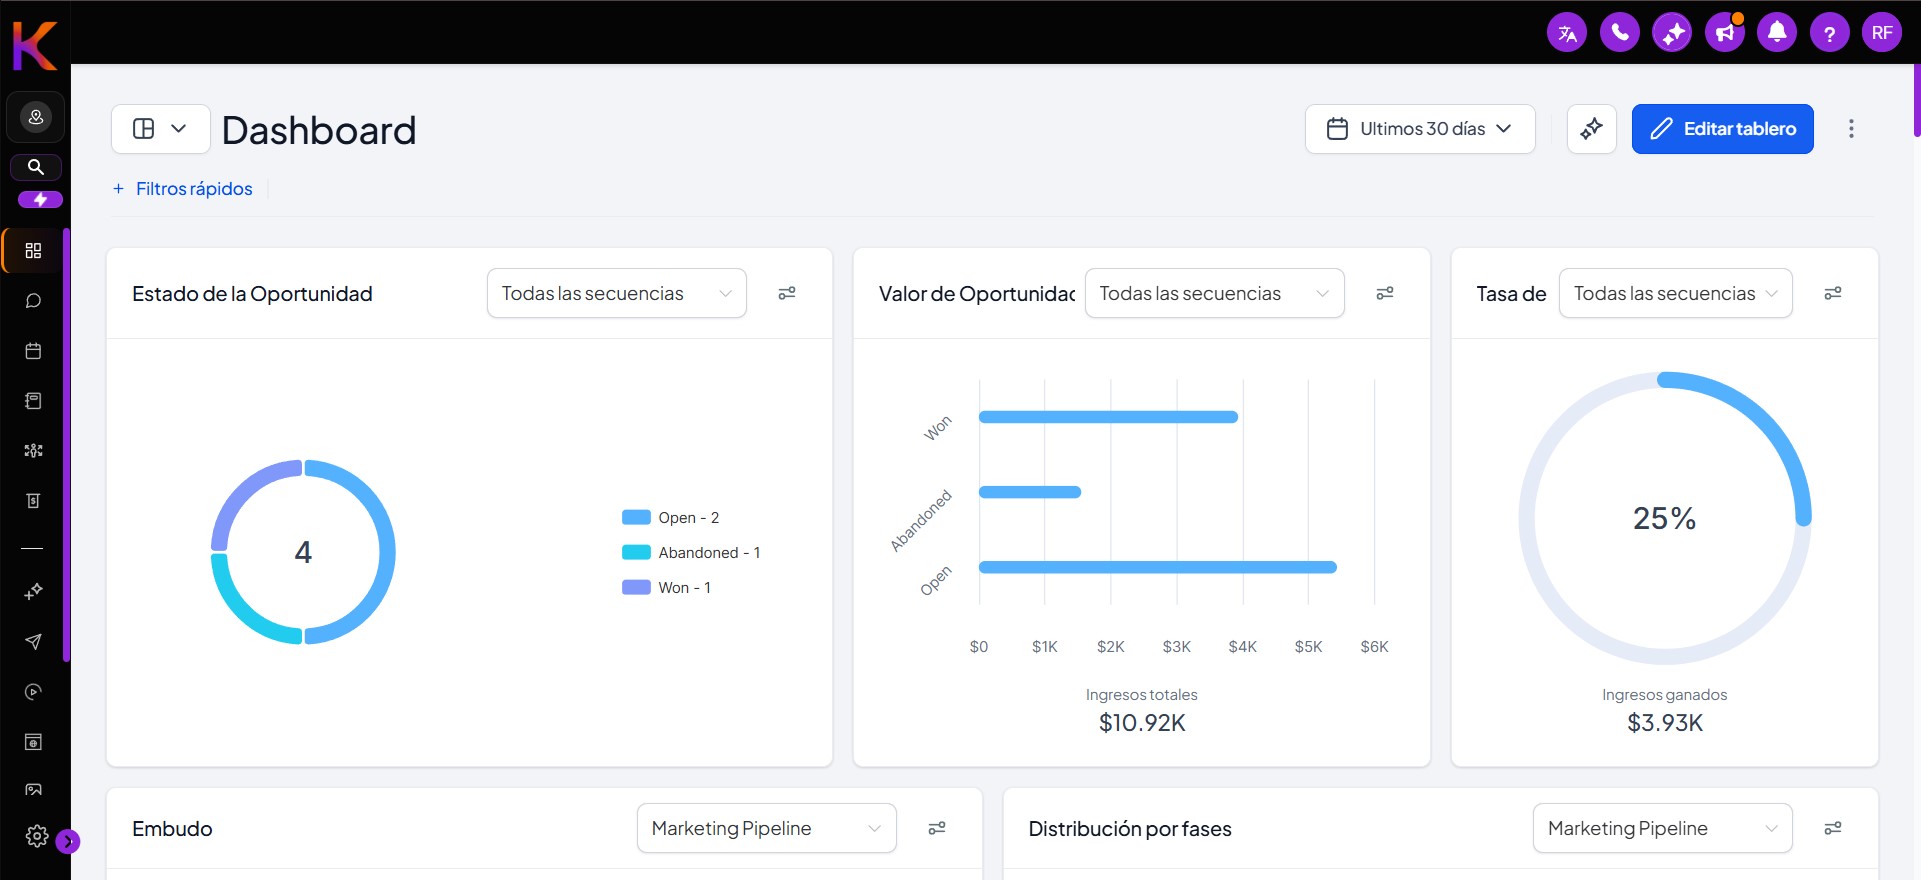Image resolution: width=1921 pixels, height=880 pixels.
Task: Open the sequences dropdown in Valor de Oportunidad
Action: tap(1215, 293)
